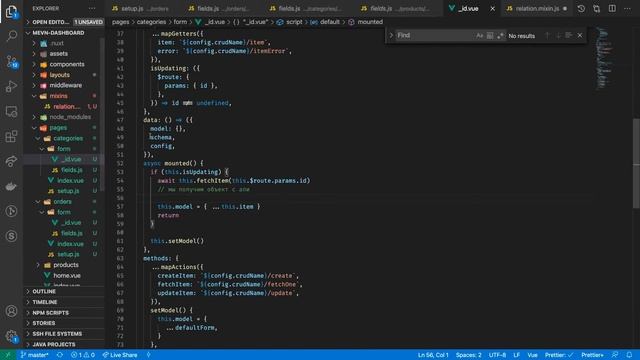
Task: Open Manage settings gear
Action: tap(11, 336)
